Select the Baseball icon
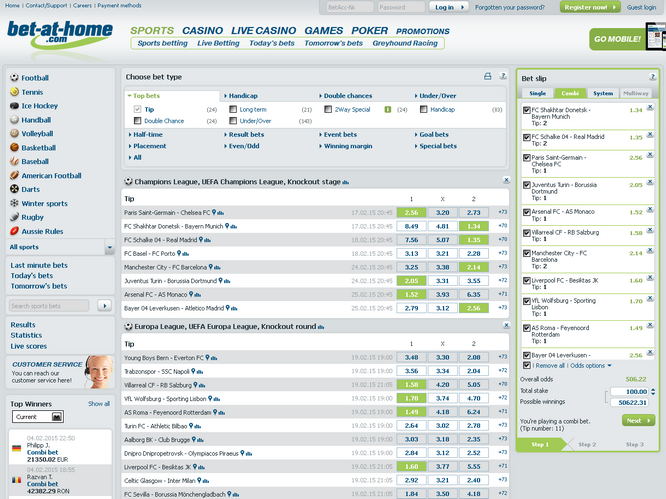 (x=14, y=161)
